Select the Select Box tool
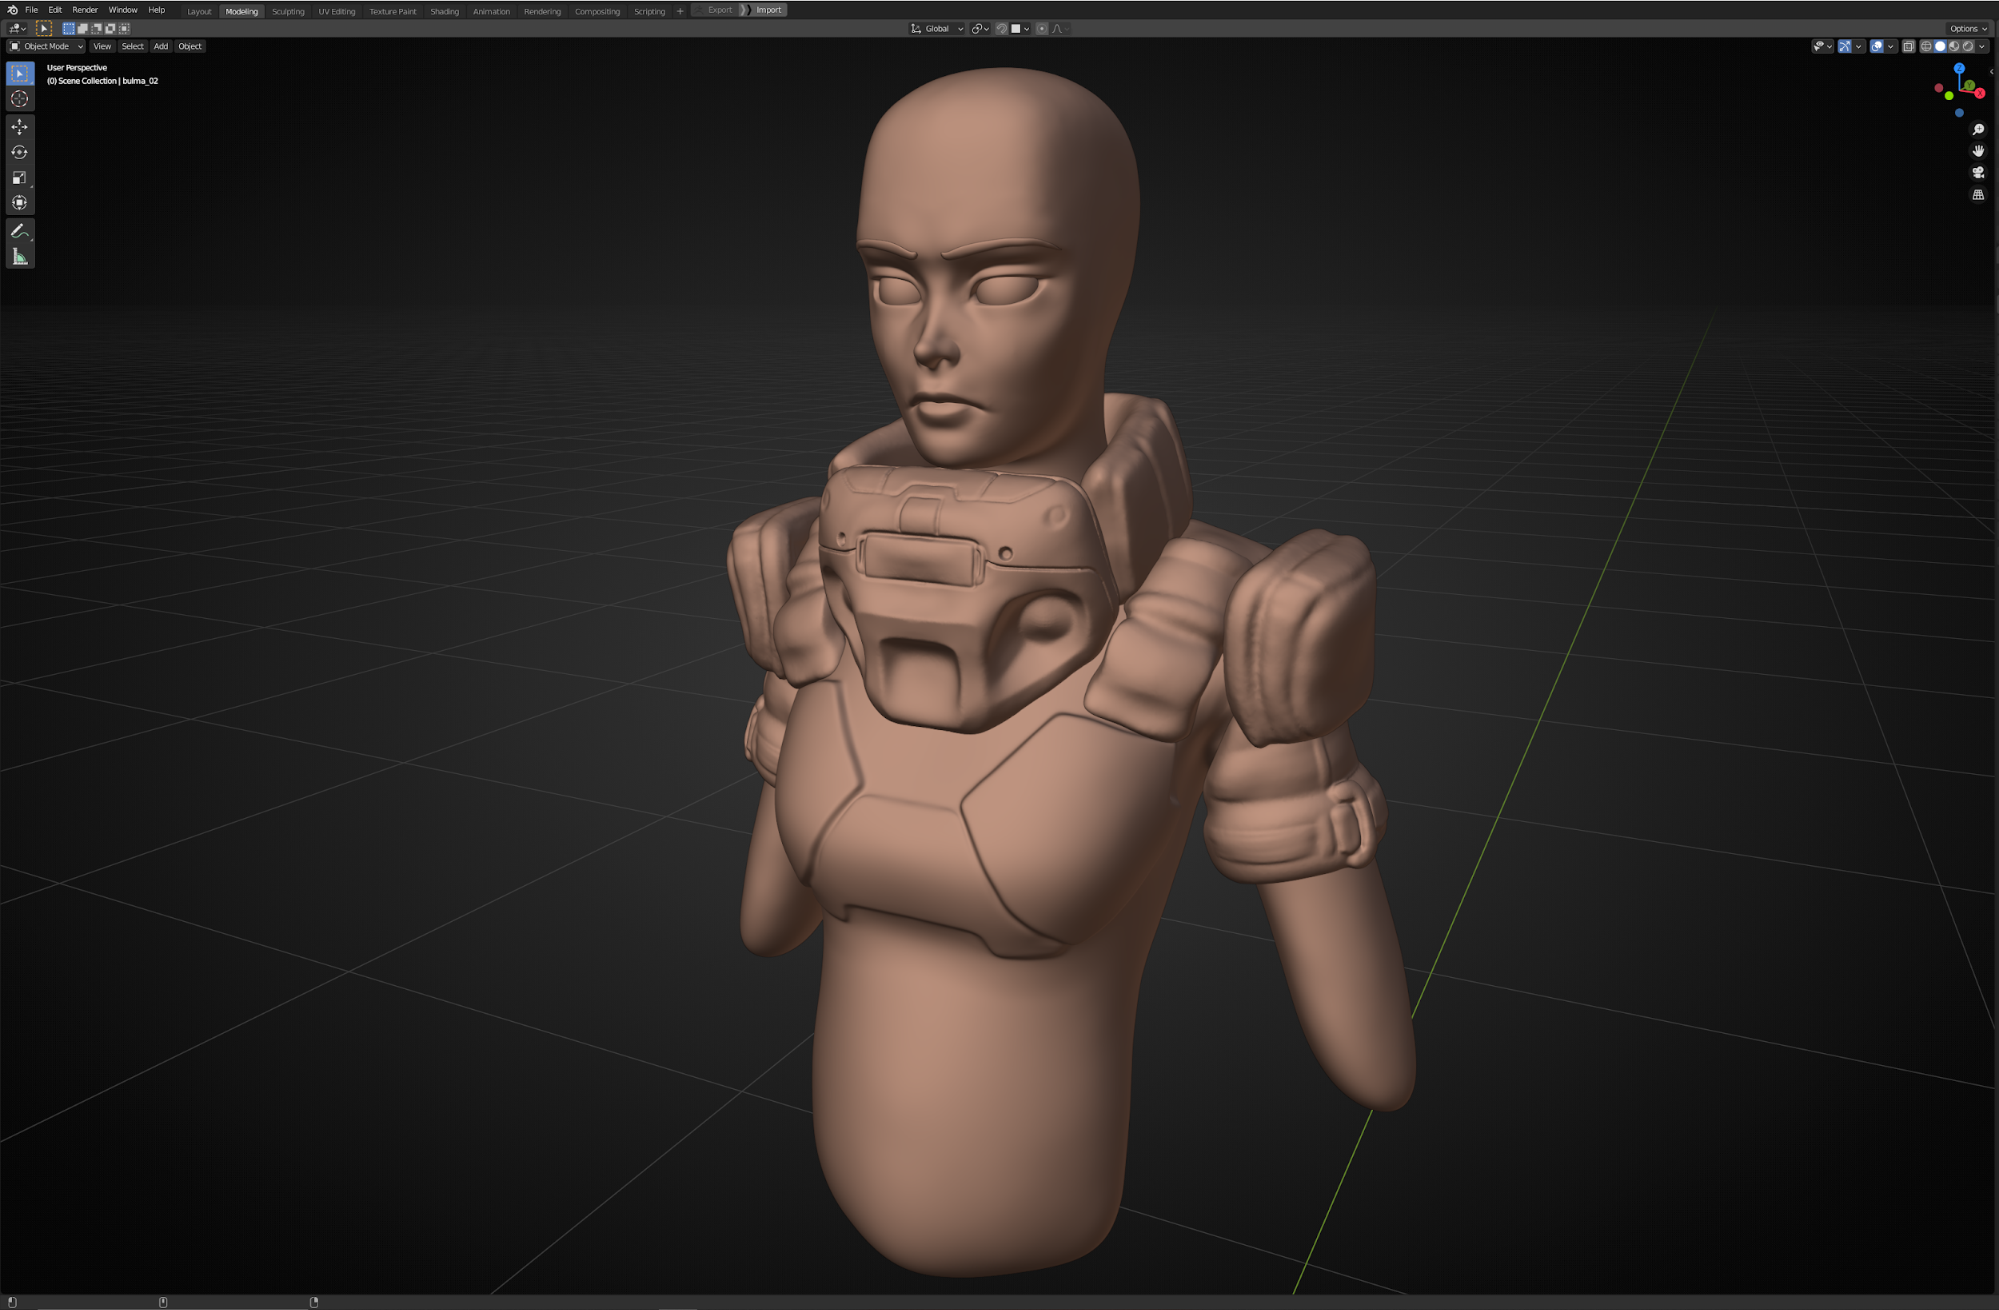The width and height of the screenshot is (1999, 1310). point(20,73)
